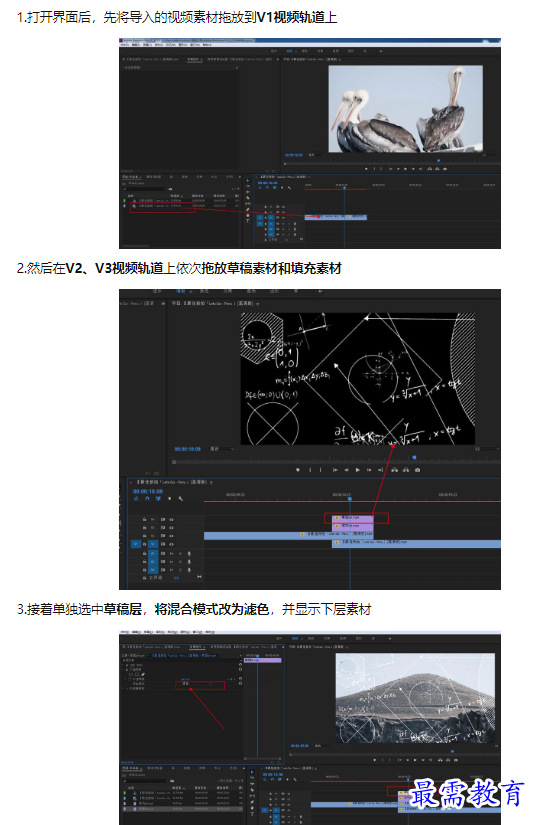Select the Type tool in step 1 tools panel

(x=247, y=221)
